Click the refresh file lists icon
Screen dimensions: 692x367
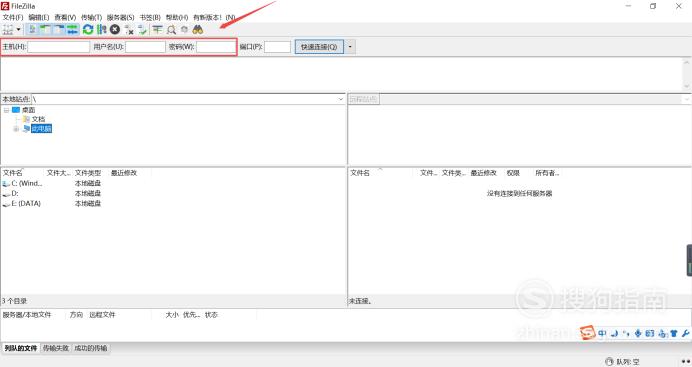[x=88, y=30]
